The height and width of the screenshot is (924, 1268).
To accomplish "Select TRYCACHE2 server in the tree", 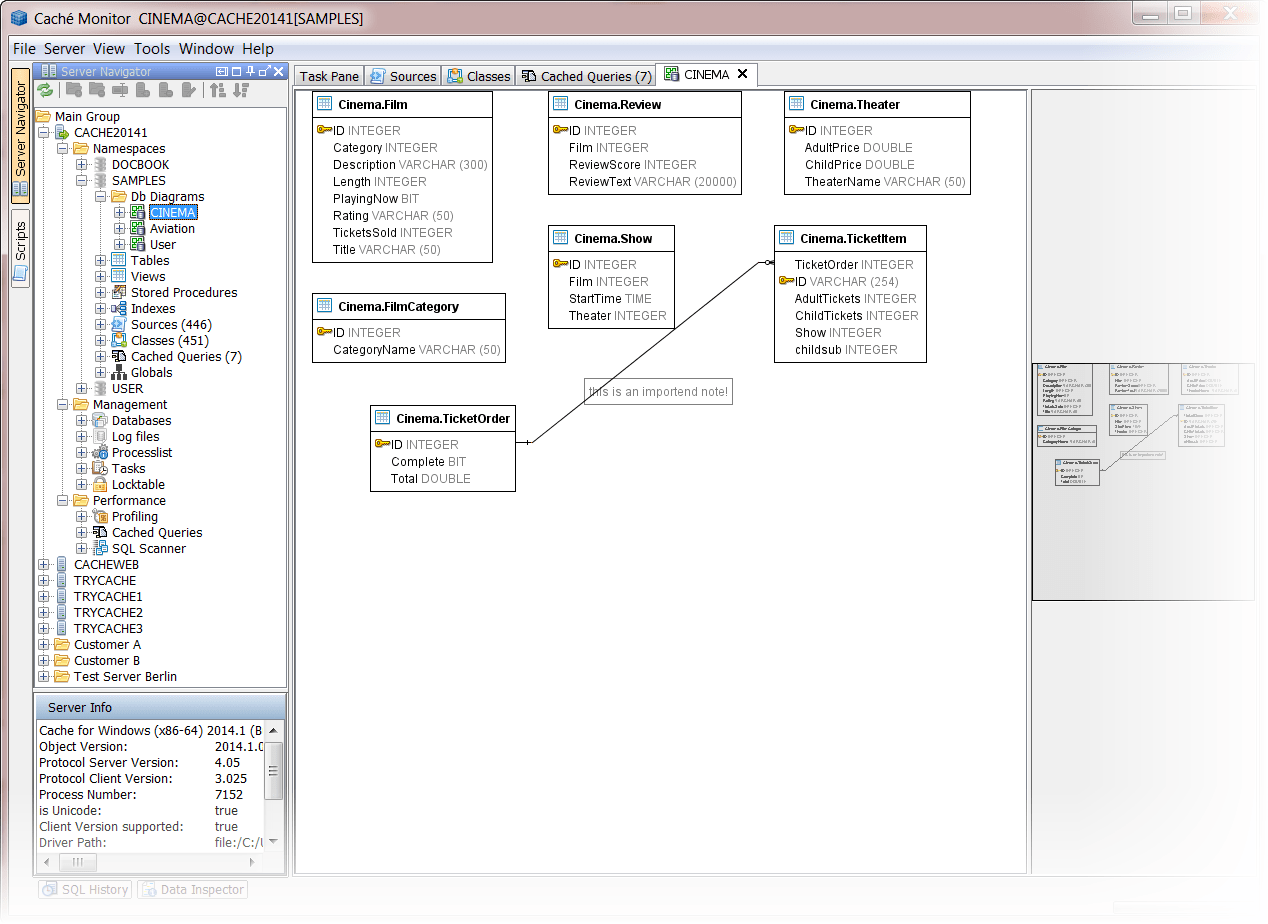I will point(108,613).
